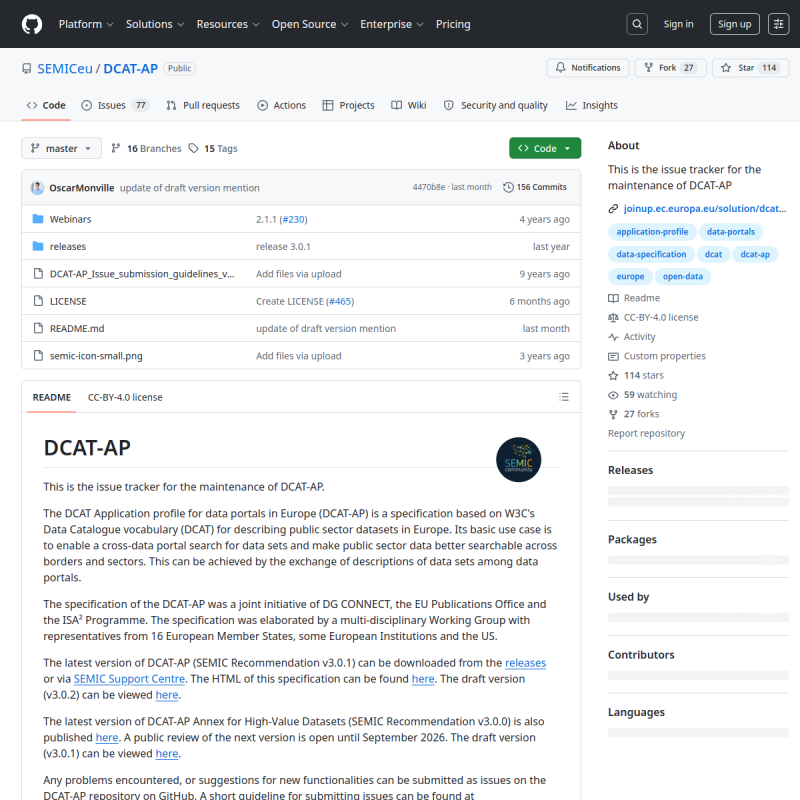Open the 156 Commits history
Viewport: 800px width, 800px height.
coord(535,187)
